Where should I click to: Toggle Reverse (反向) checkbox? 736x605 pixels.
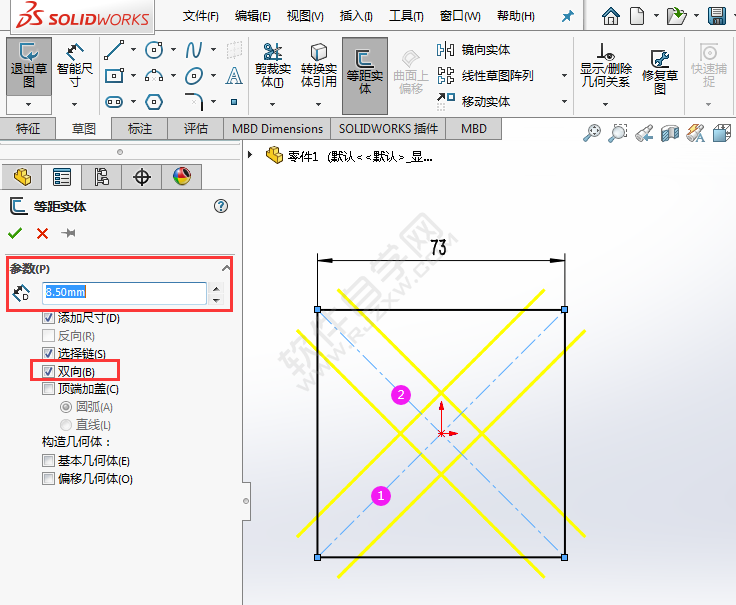(48, 336)
